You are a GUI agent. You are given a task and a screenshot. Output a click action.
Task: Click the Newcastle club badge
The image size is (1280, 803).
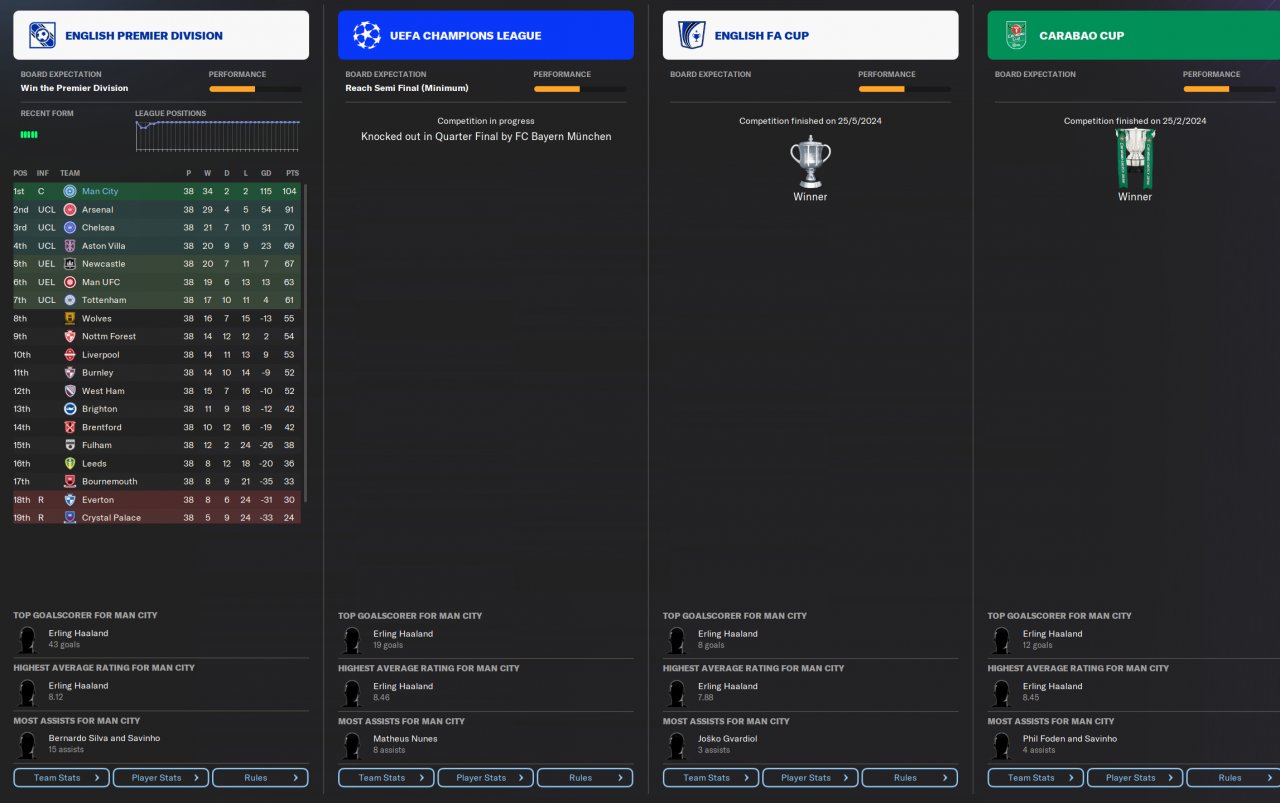(x=70, y=264)
